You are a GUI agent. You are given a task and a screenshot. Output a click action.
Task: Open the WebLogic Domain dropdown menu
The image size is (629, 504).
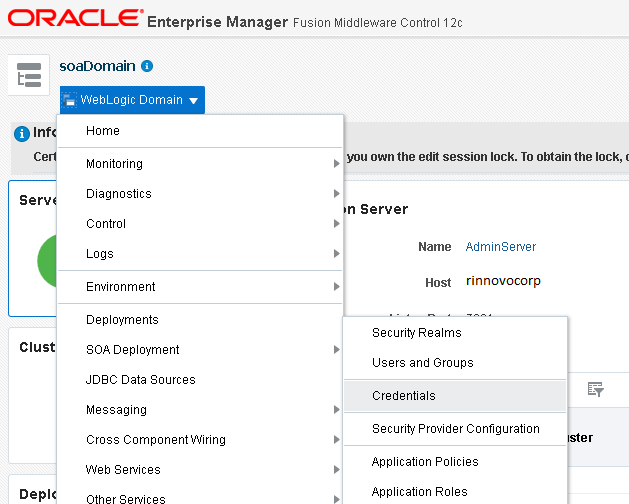132,100
